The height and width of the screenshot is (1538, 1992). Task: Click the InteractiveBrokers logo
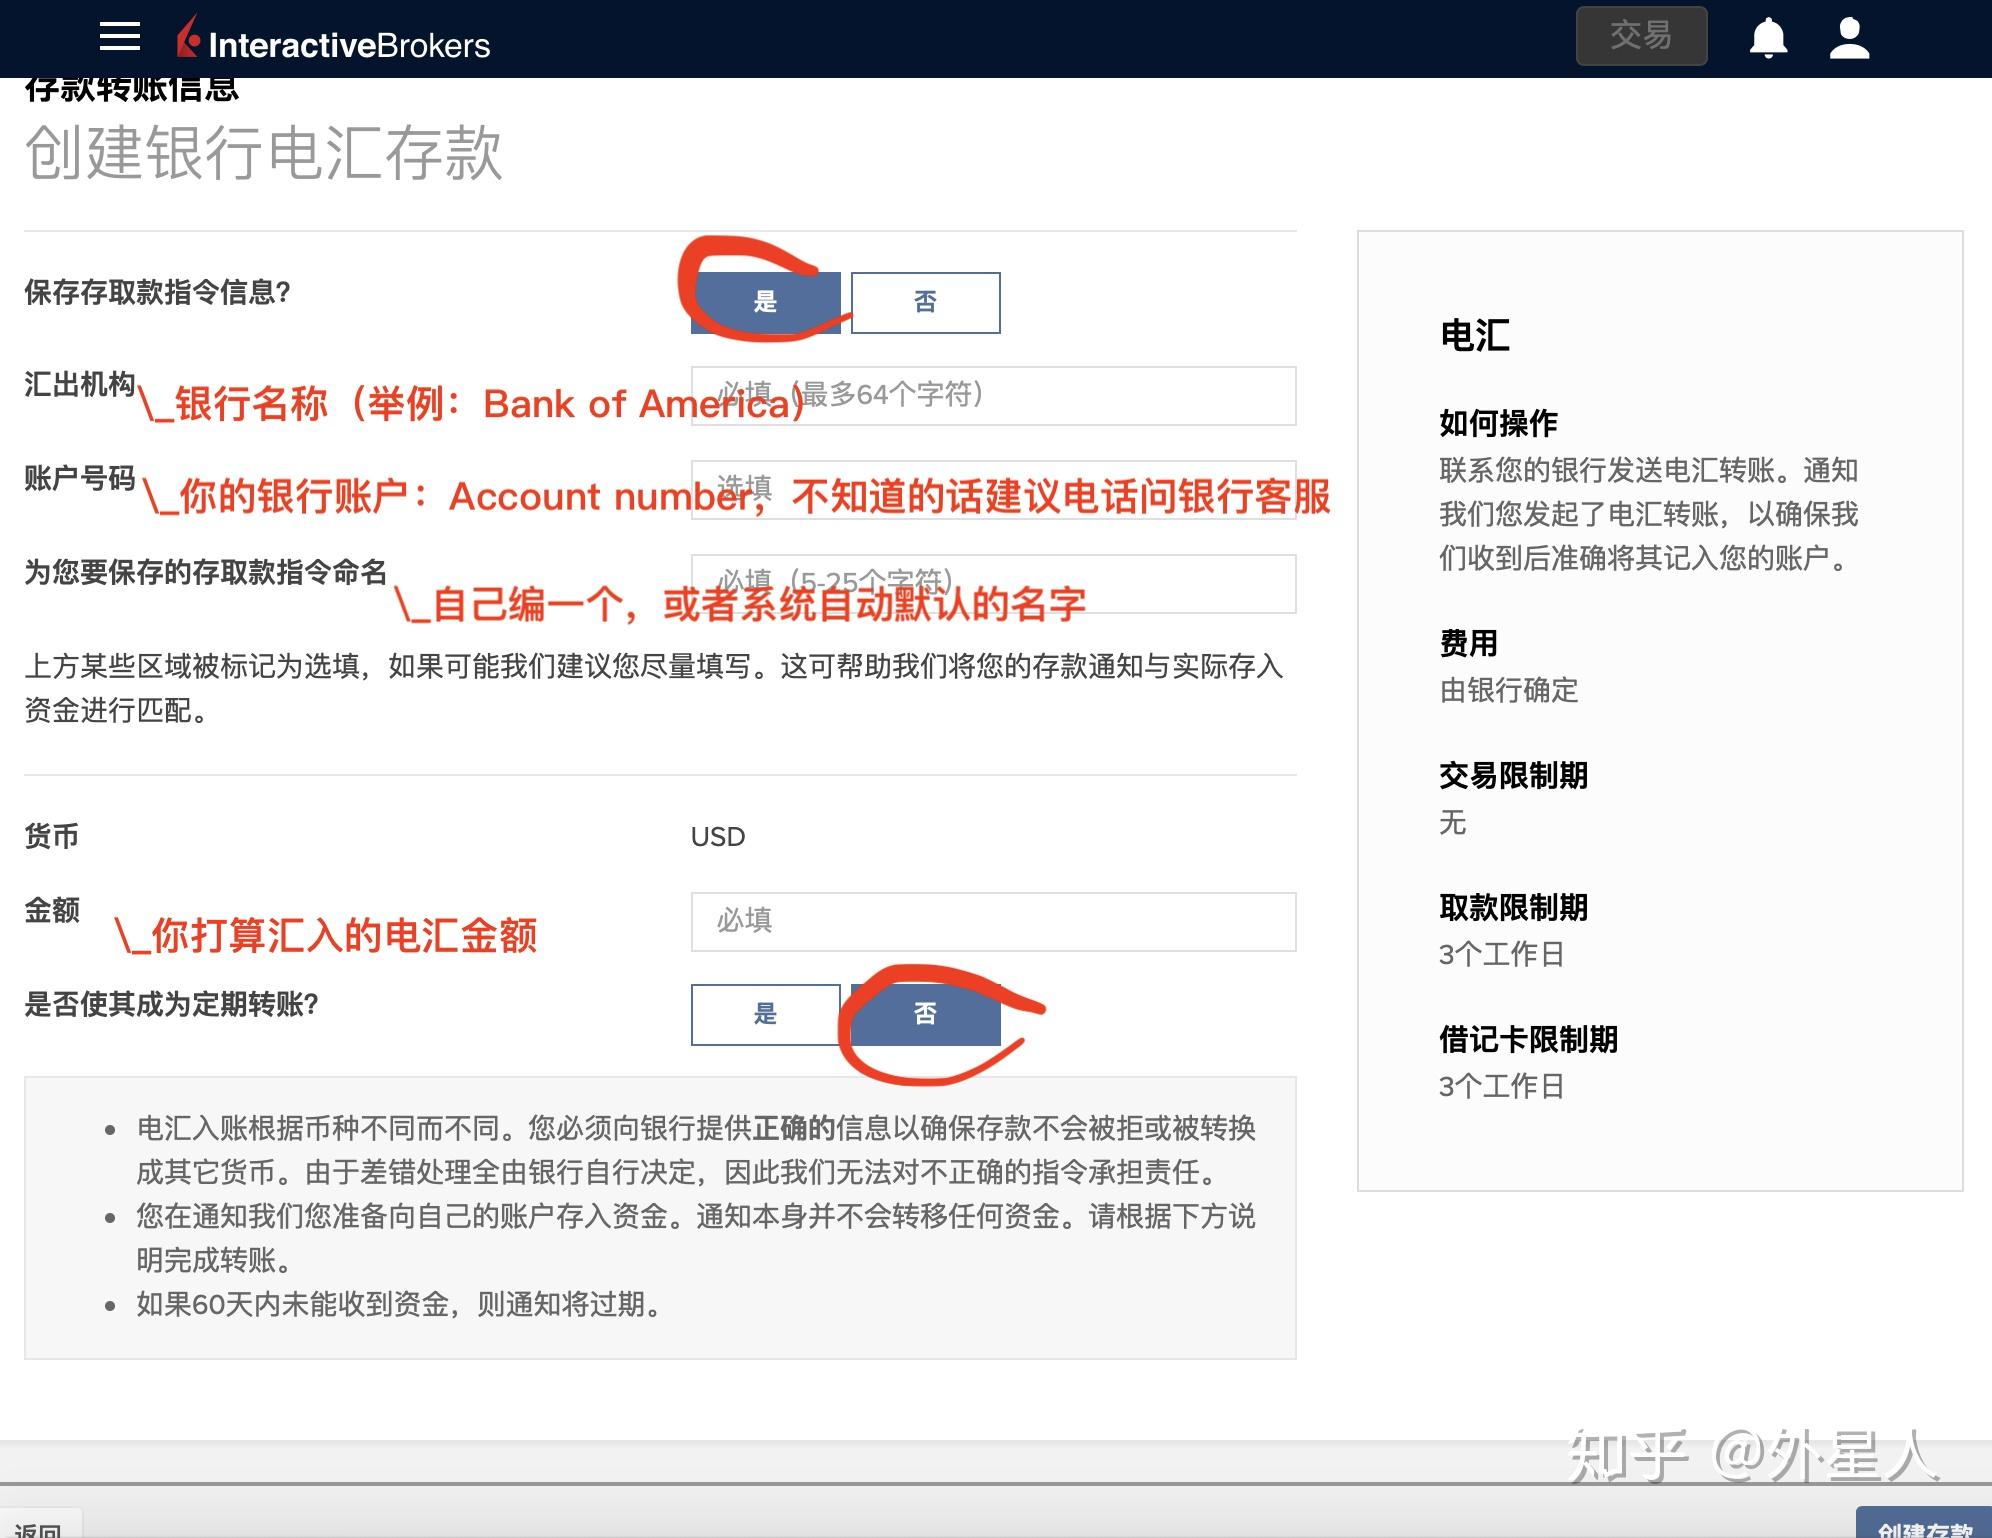pyautogui.click(x=332, y=40)
